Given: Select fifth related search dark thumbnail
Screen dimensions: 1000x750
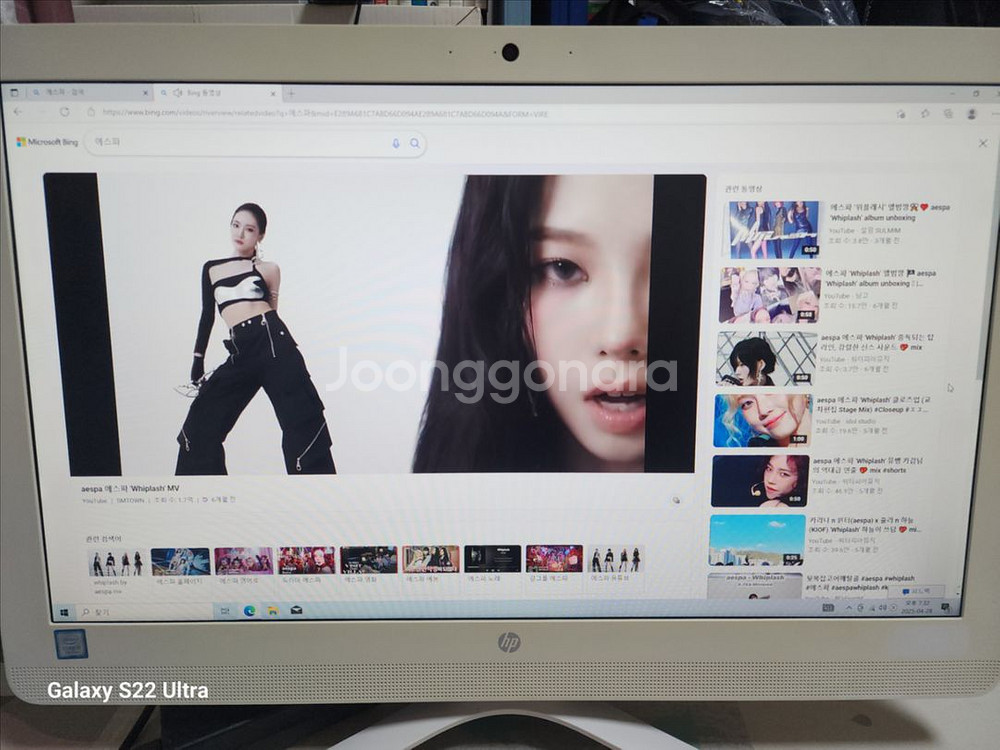Looking at the screenshot, I should click(368, 560).
